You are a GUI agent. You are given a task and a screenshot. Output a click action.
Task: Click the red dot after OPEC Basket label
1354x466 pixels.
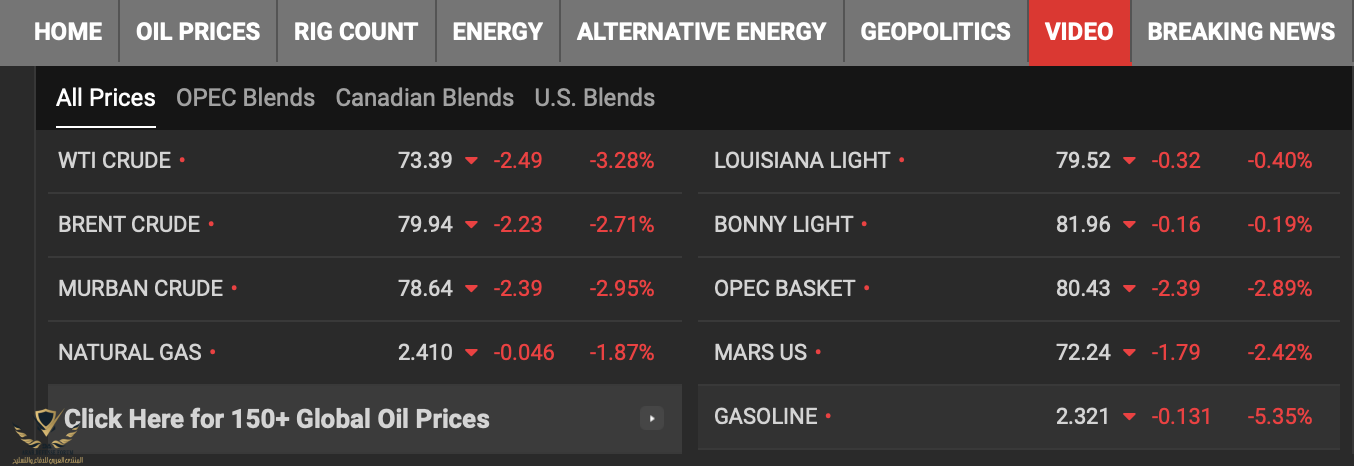[x=866, y=288]
